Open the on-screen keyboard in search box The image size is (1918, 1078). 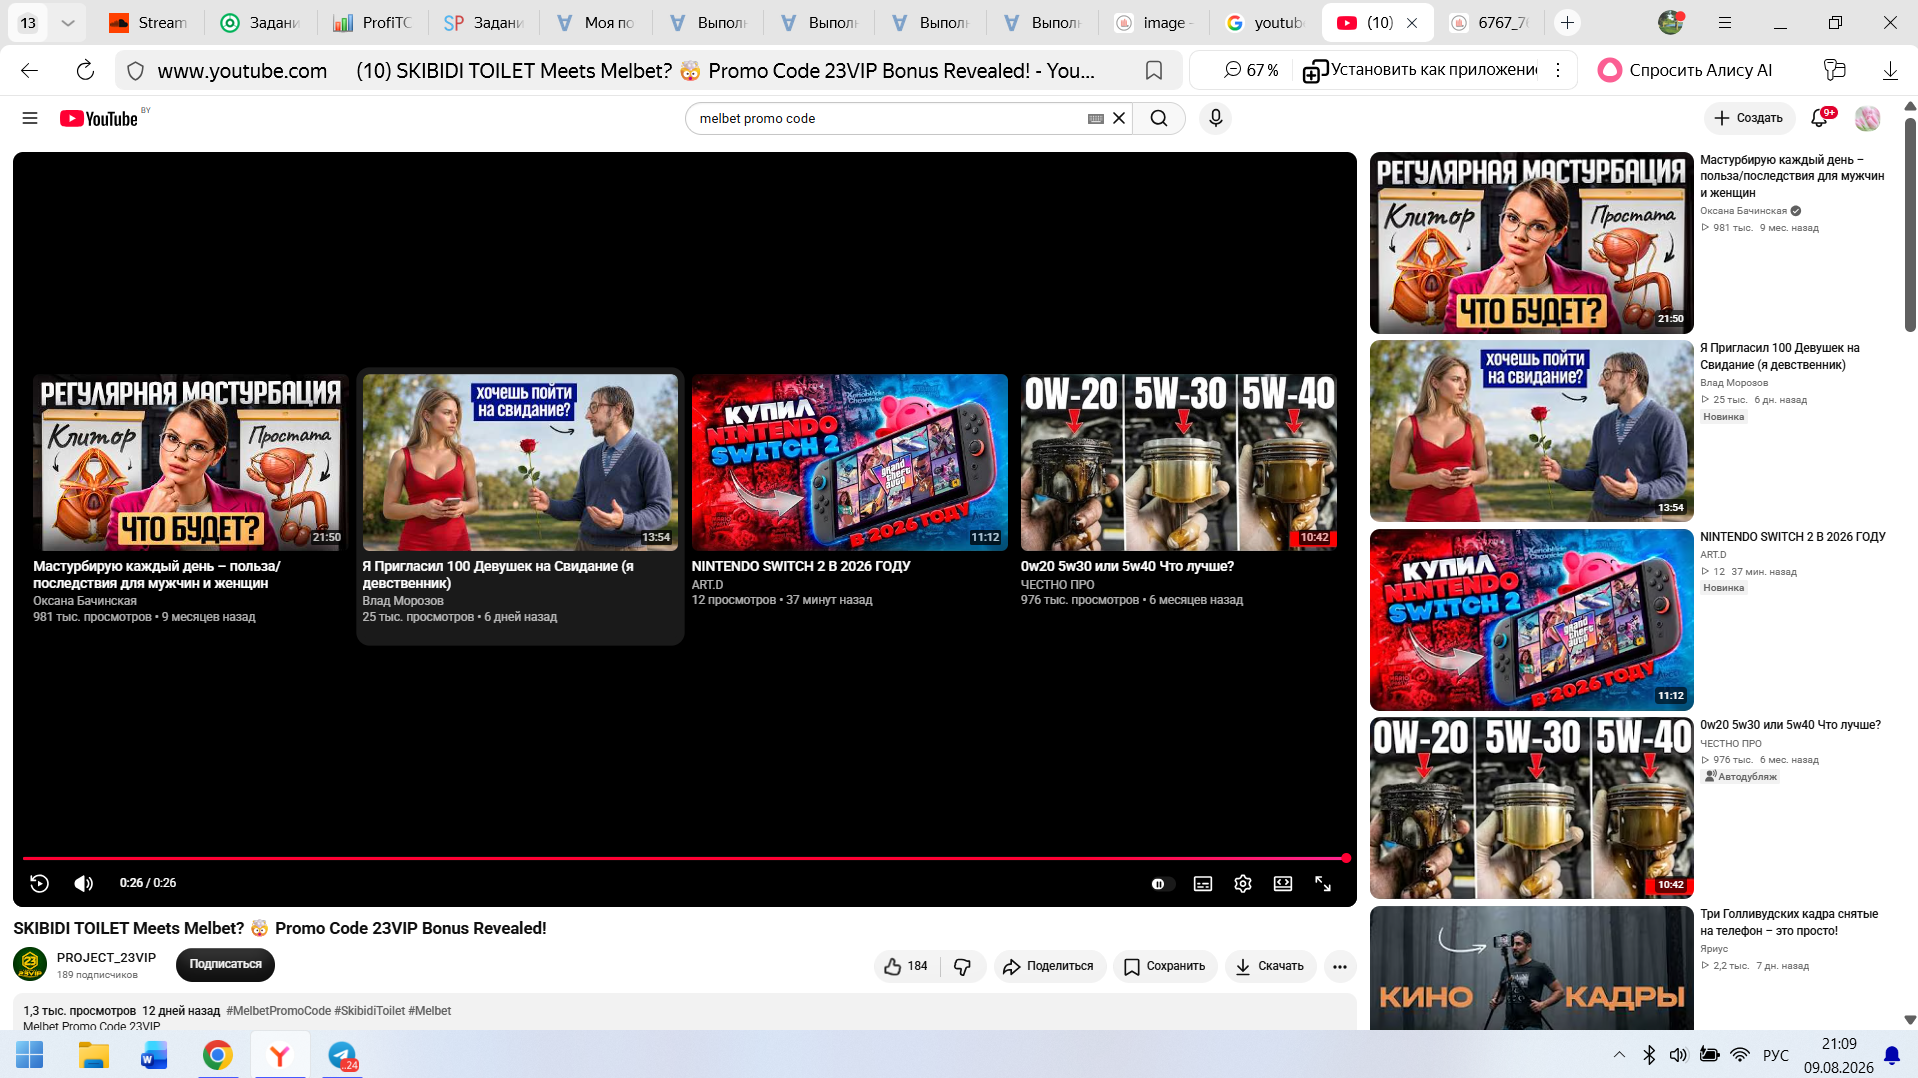pos(1096,118)
